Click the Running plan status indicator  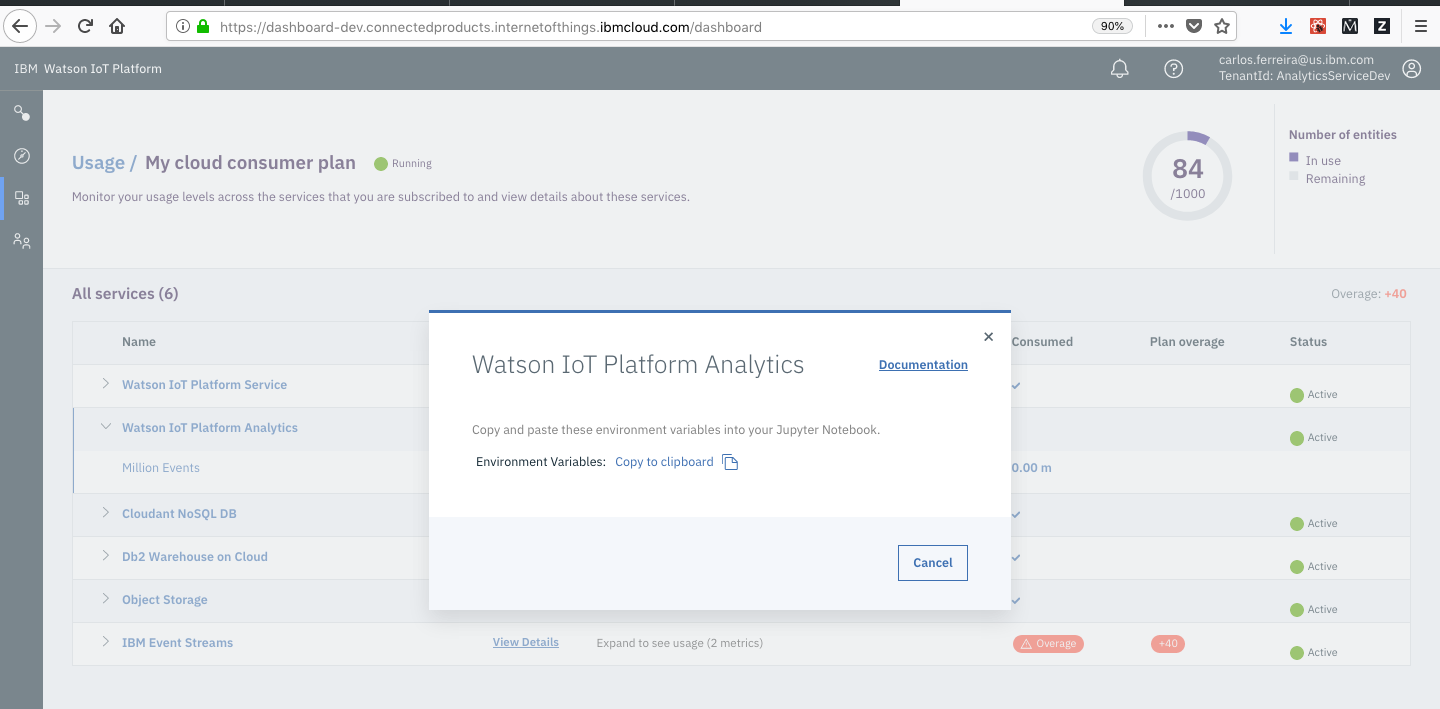click(x=403, y=163)
